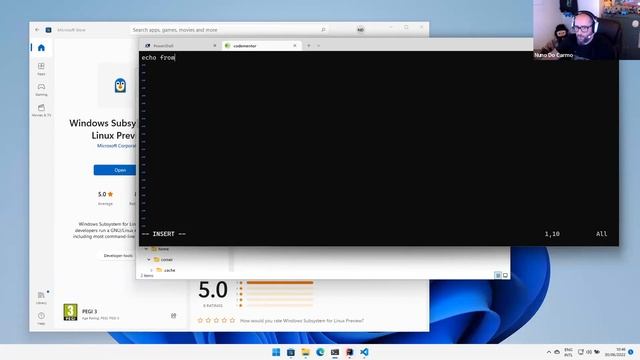
Task: Click Open button for Windows Subsystem for Linux
Action: (x=115, y=170)
